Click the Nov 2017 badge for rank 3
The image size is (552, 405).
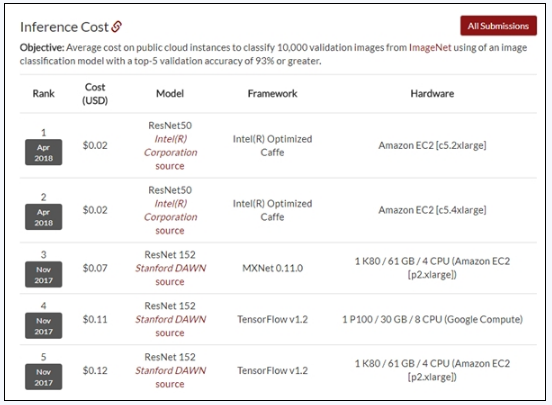(44, 274)
